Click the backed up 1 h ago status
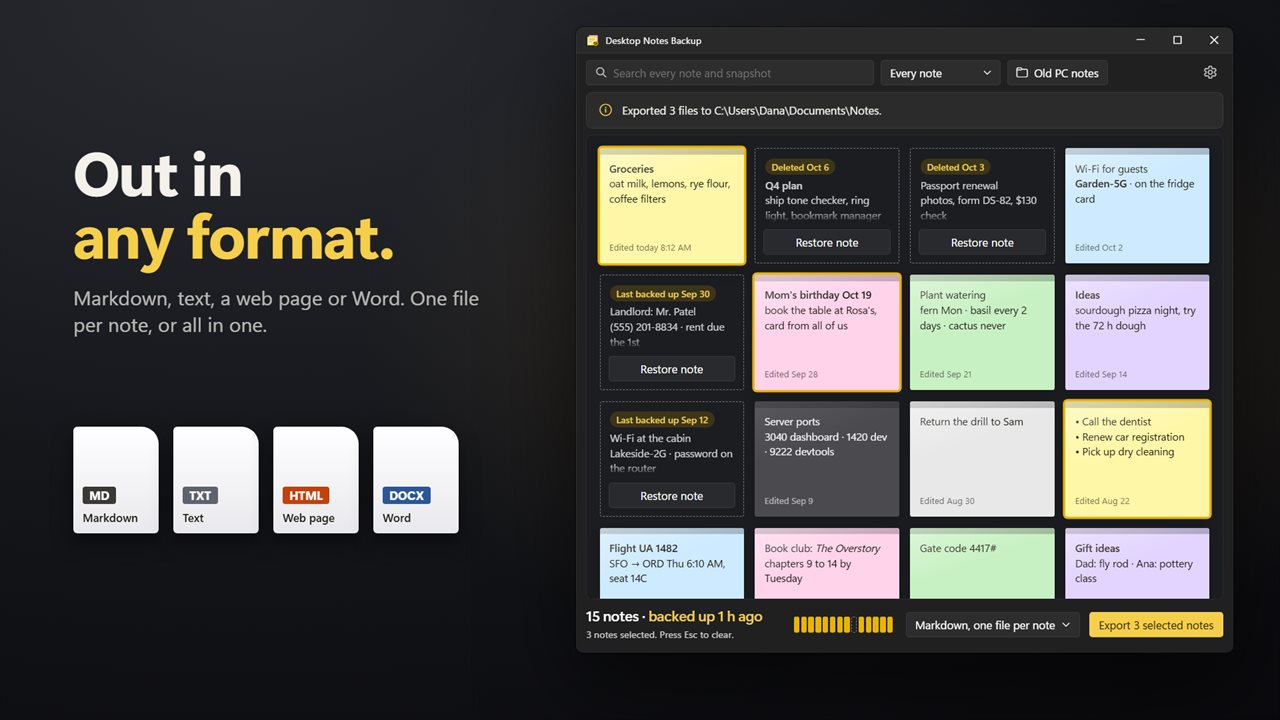Viewport: 1280px width, 720px height. point(705,617)
